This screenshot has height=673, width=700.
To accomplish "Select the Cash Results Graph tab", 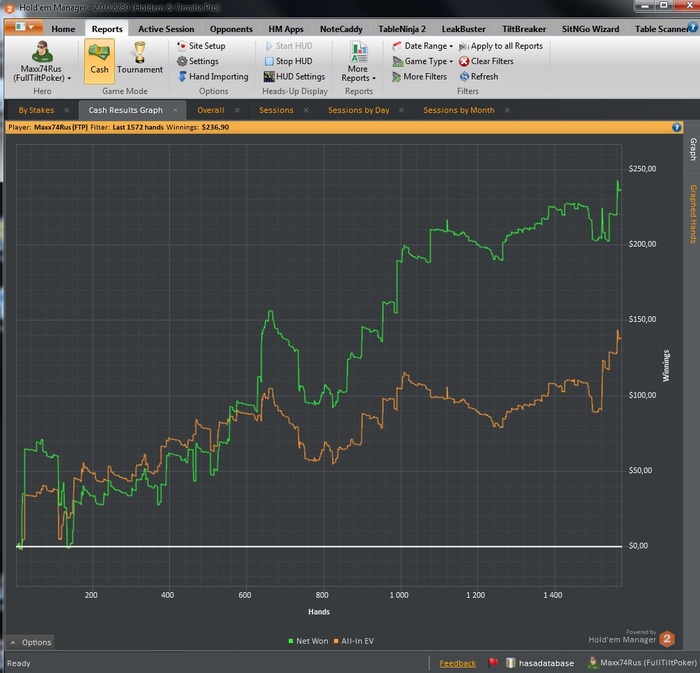I will pos(125,110).
